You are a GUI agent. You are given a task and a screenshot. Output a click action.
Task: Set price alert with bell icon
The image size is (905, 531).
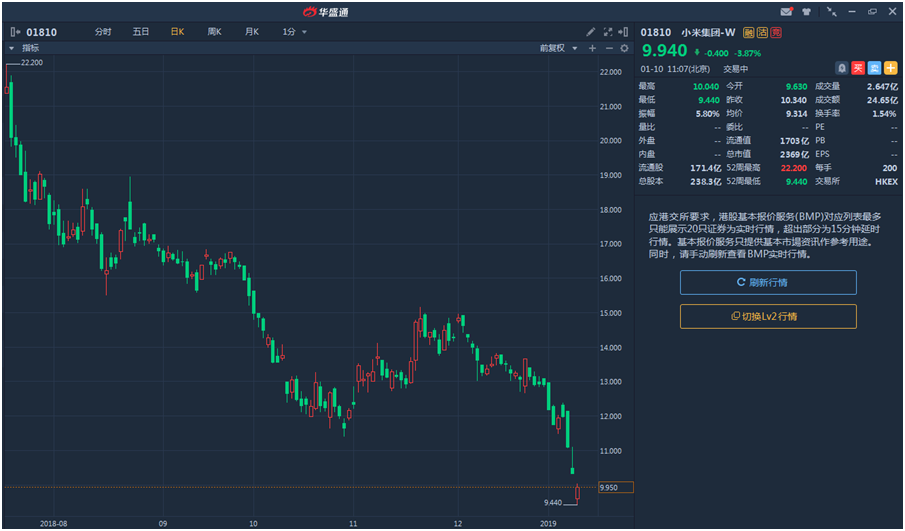click(843, 68)
